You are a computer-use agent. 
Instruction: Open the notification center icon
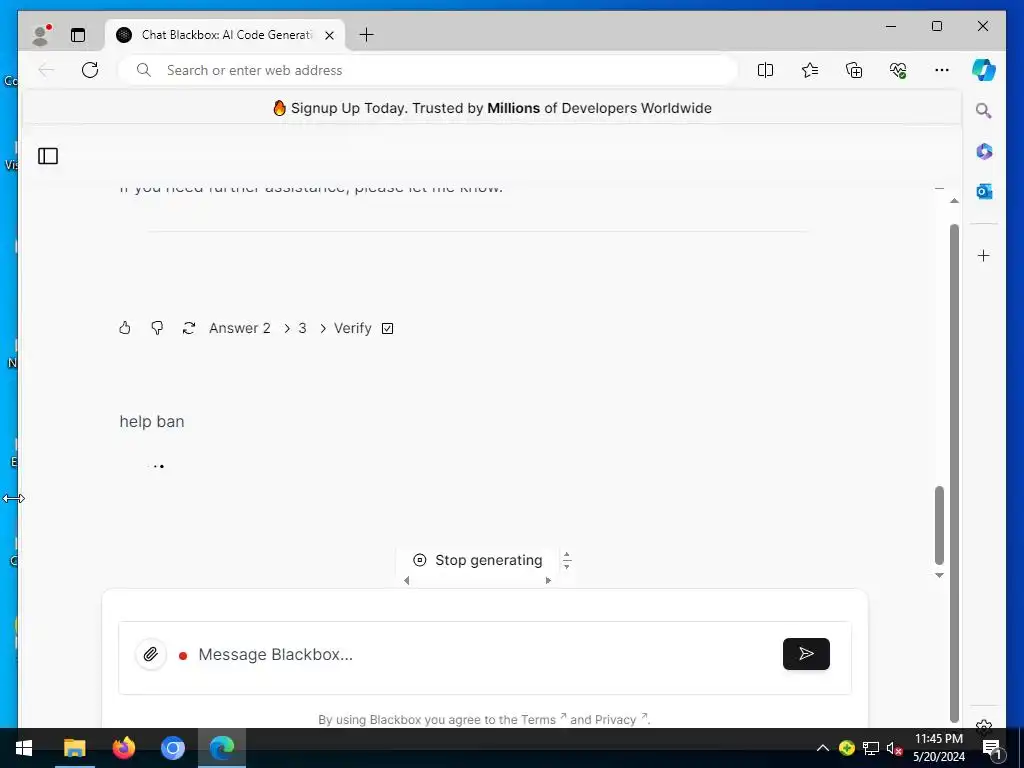tap(991, 748)
